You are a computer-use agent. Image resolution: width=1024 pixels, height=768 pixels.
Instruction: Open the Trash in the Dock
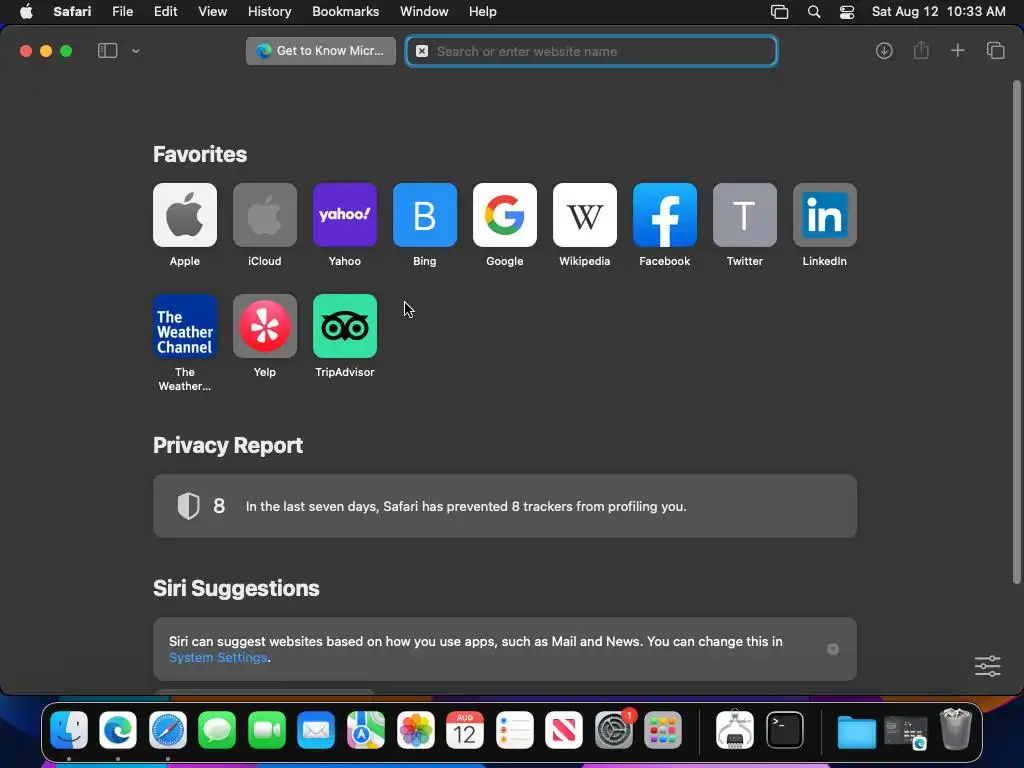(x=955, y=729)
